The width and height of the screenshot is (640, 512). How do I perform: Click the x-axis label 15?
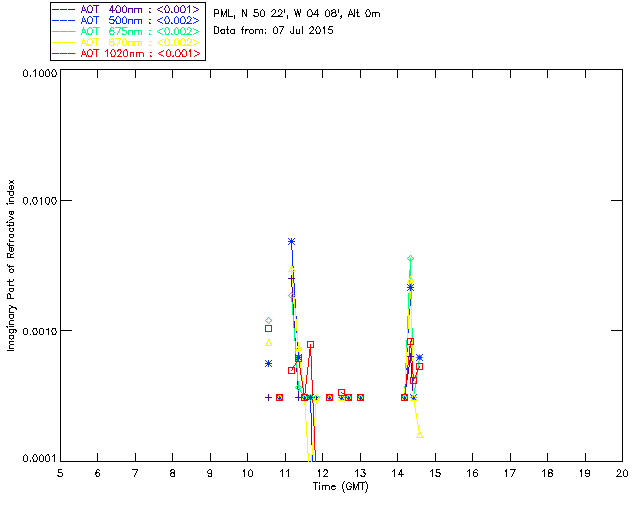435,473
